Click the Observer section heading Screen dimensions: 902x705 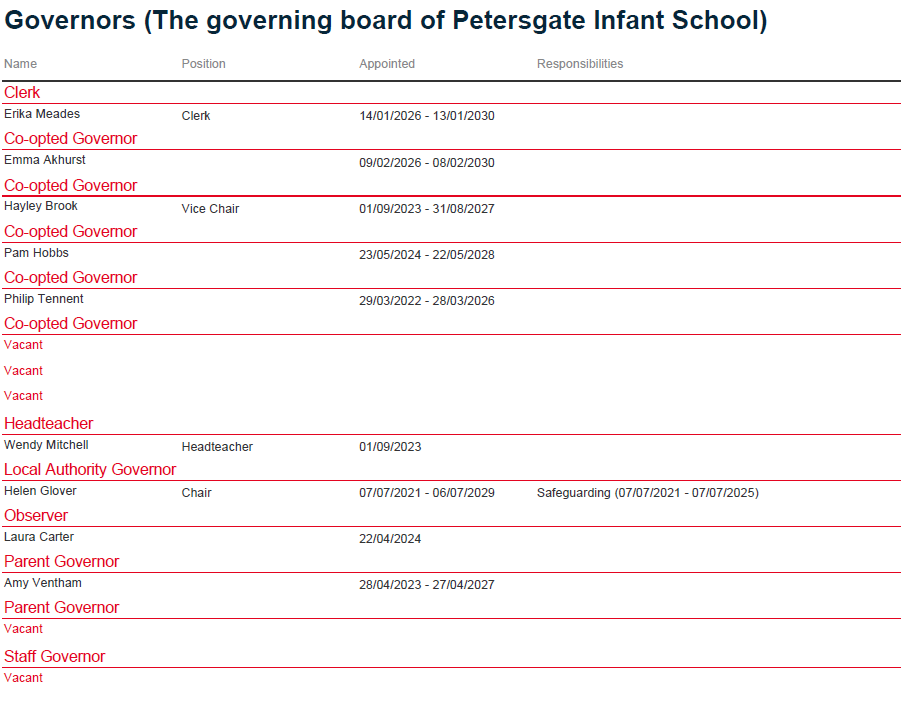(x=36, y=516)
